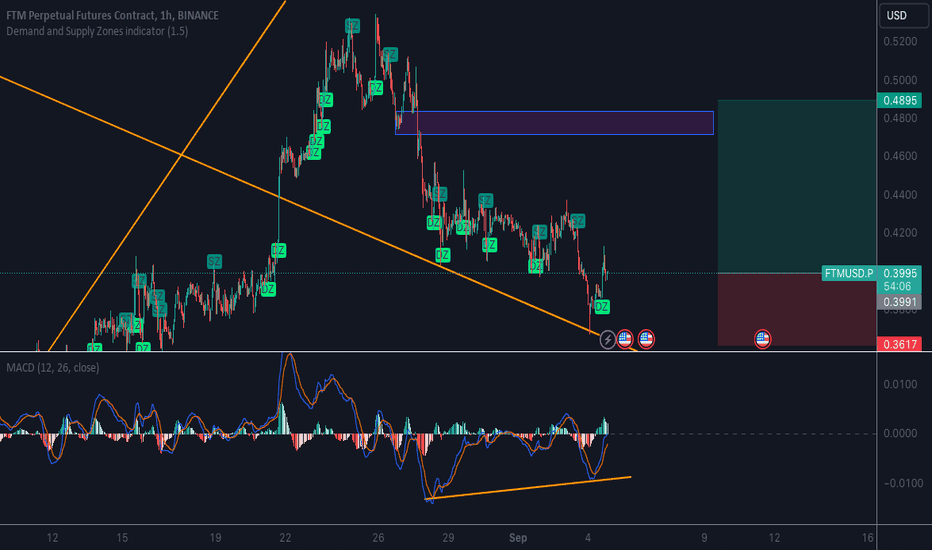The height and width of the screenshot is (550, 932).
Task: Select SZ marker at the chart's highest peak
Action: pyautogui.click(x=352, y=26)
